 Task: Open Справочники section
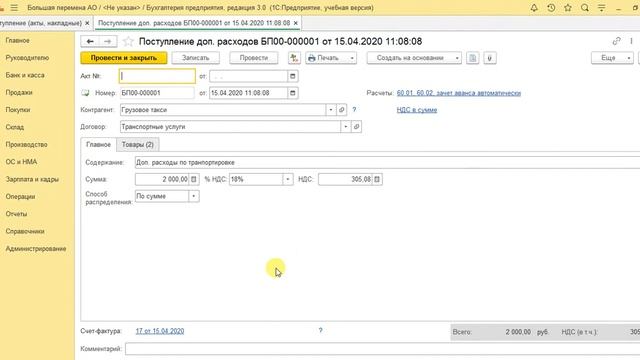click(25, 231)
